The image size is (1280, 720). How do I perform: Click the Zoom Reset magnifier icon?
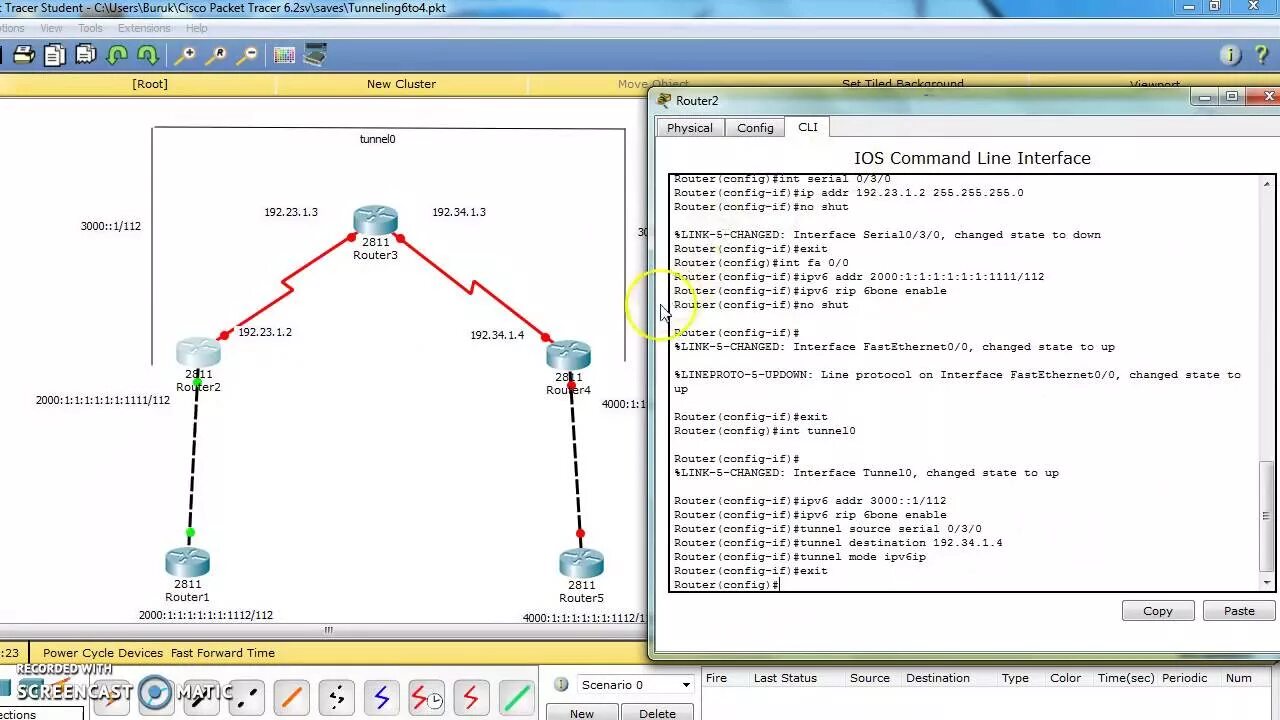[216, 55]
